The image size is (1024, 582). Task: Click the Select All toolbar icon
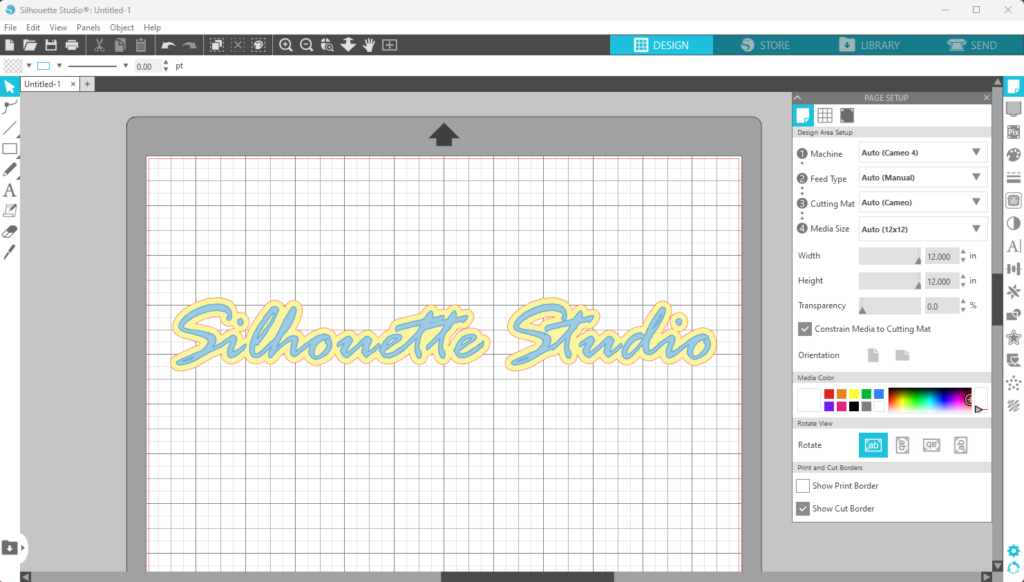click(217, 45)
